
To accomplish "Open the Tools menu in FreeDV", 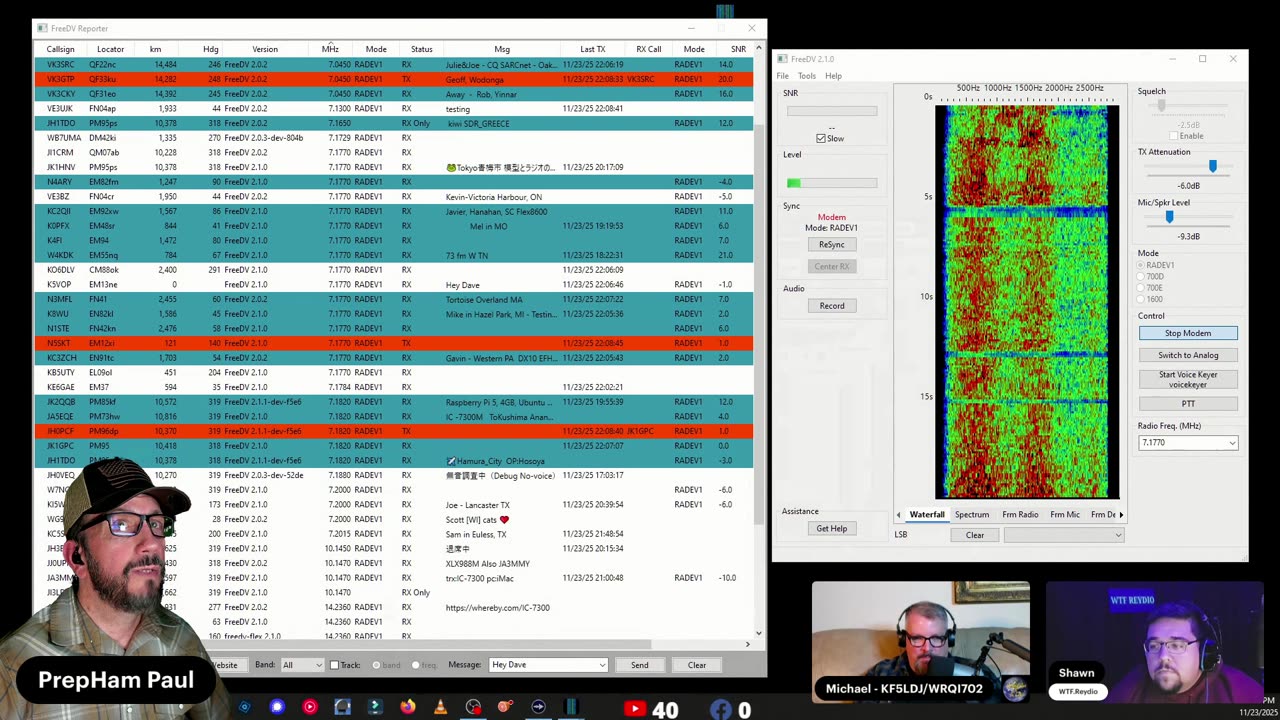I will pyautogui.click(x=807, y=76).
